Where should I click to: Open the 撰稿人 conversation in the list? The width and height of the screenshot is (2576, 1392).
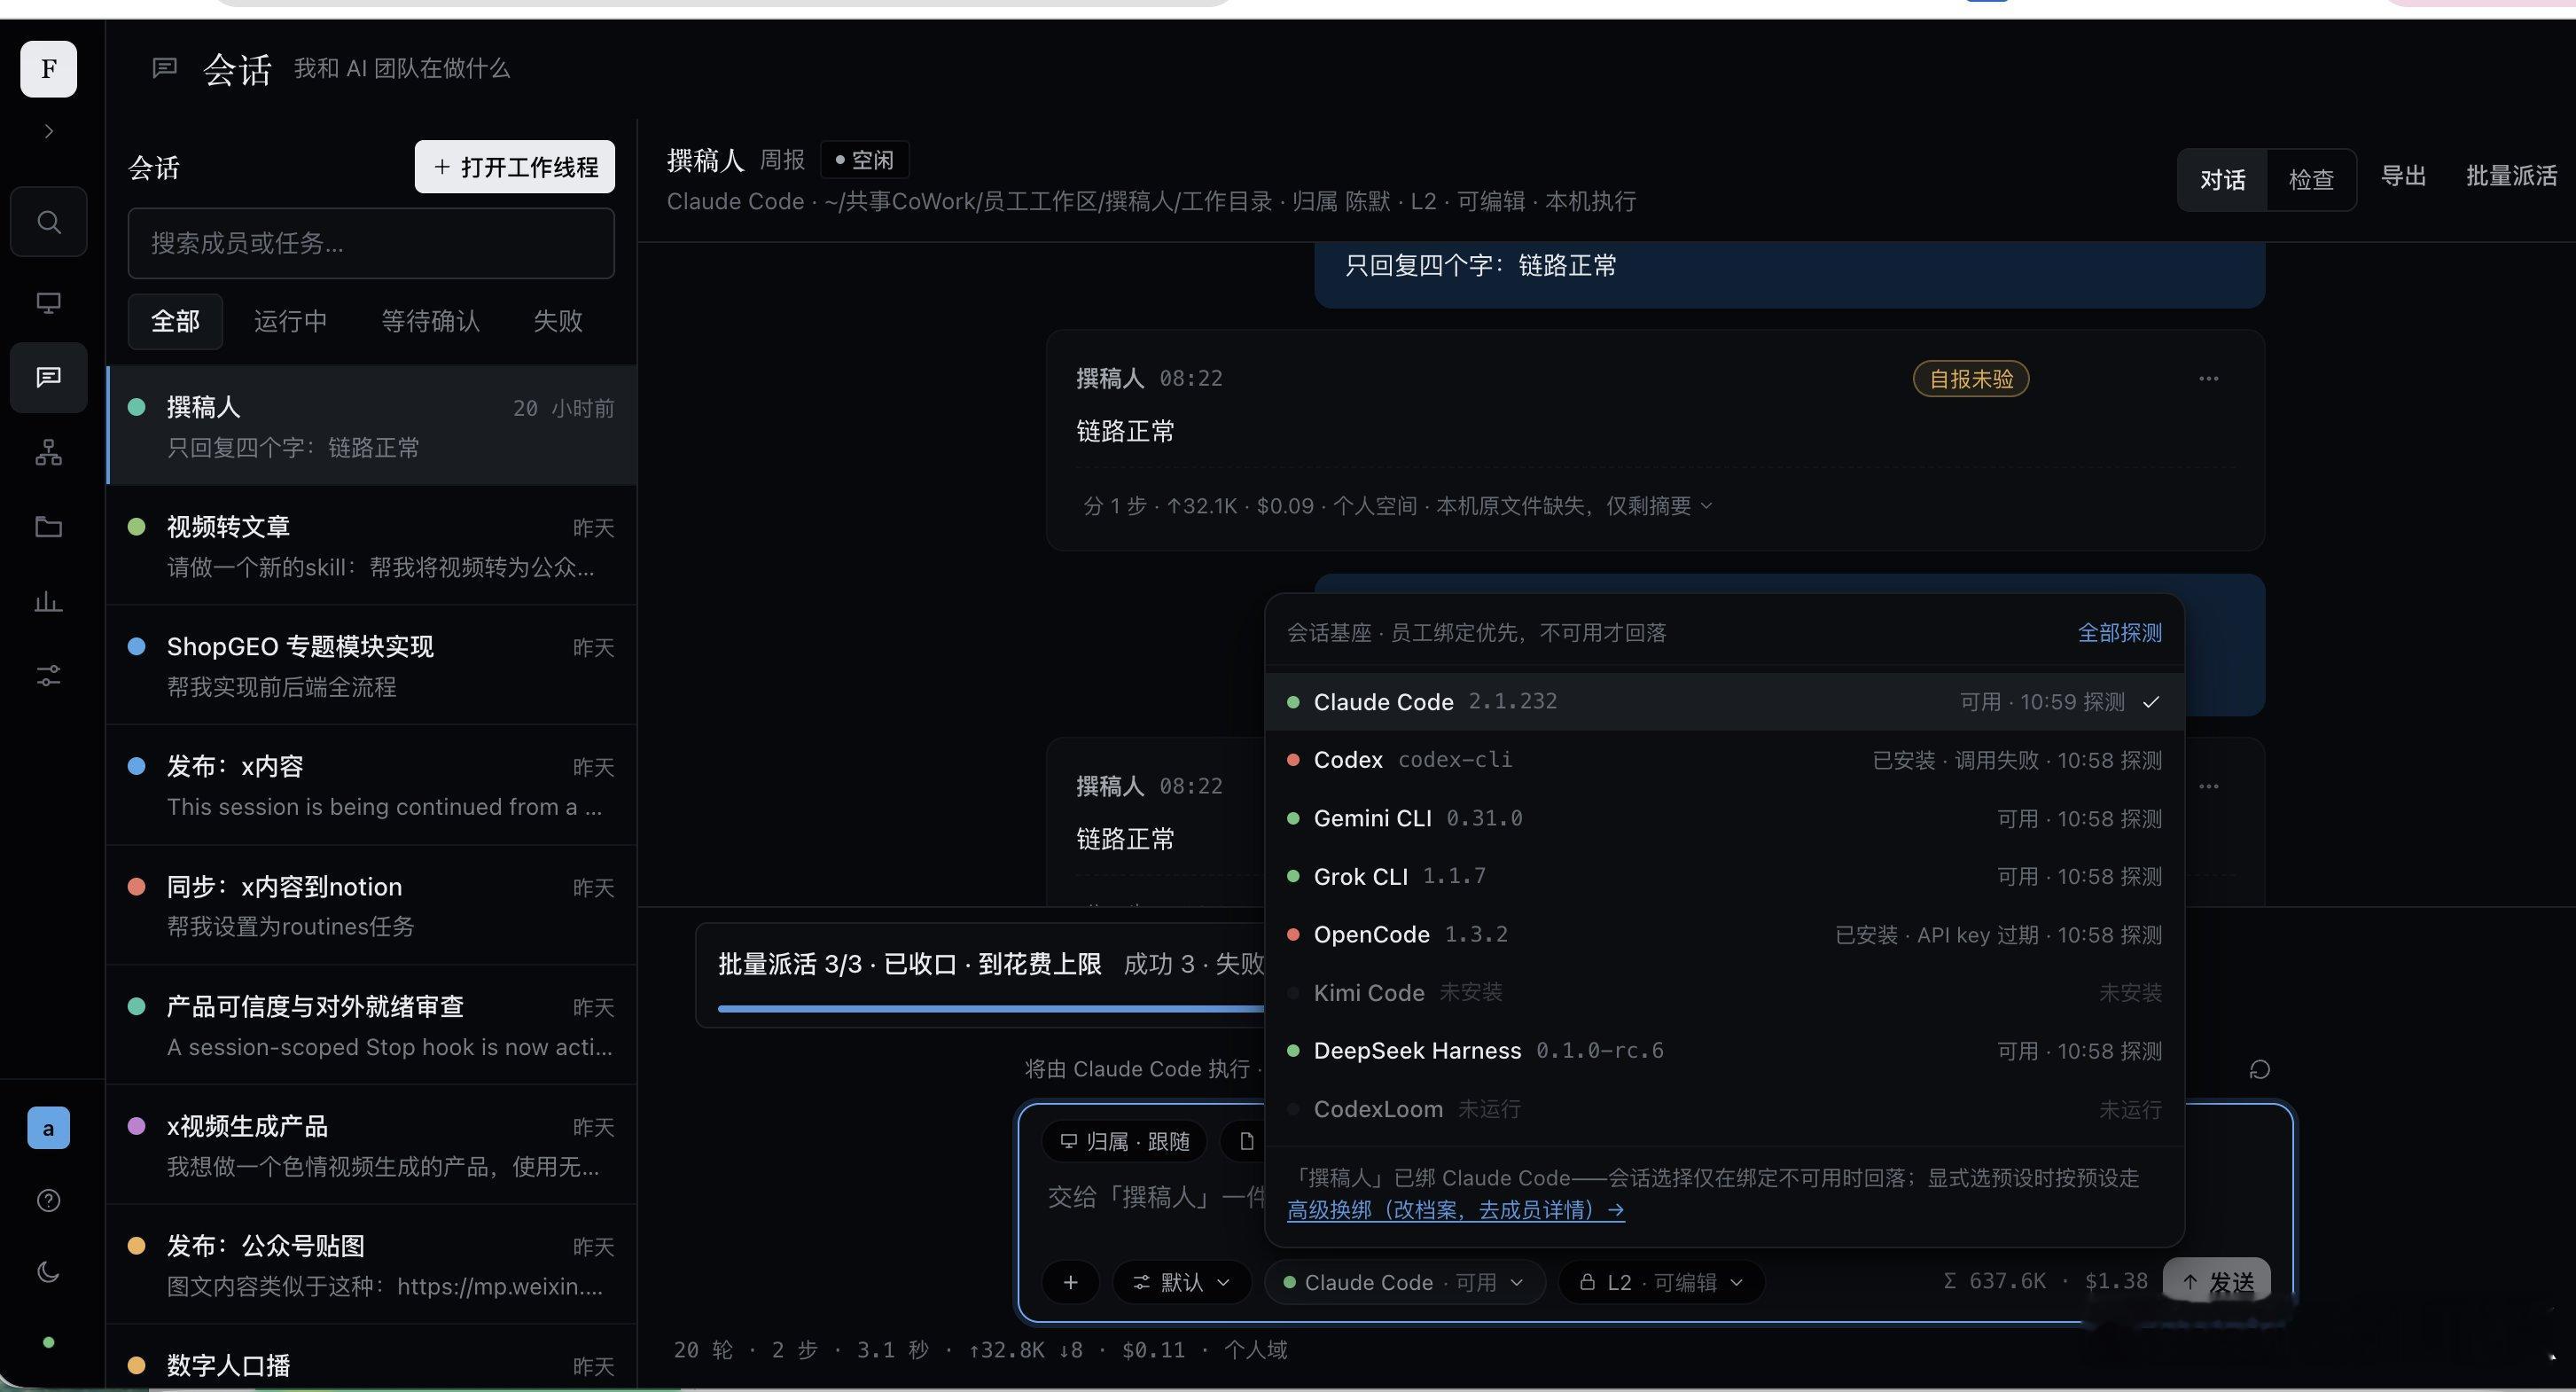point(371,426)
